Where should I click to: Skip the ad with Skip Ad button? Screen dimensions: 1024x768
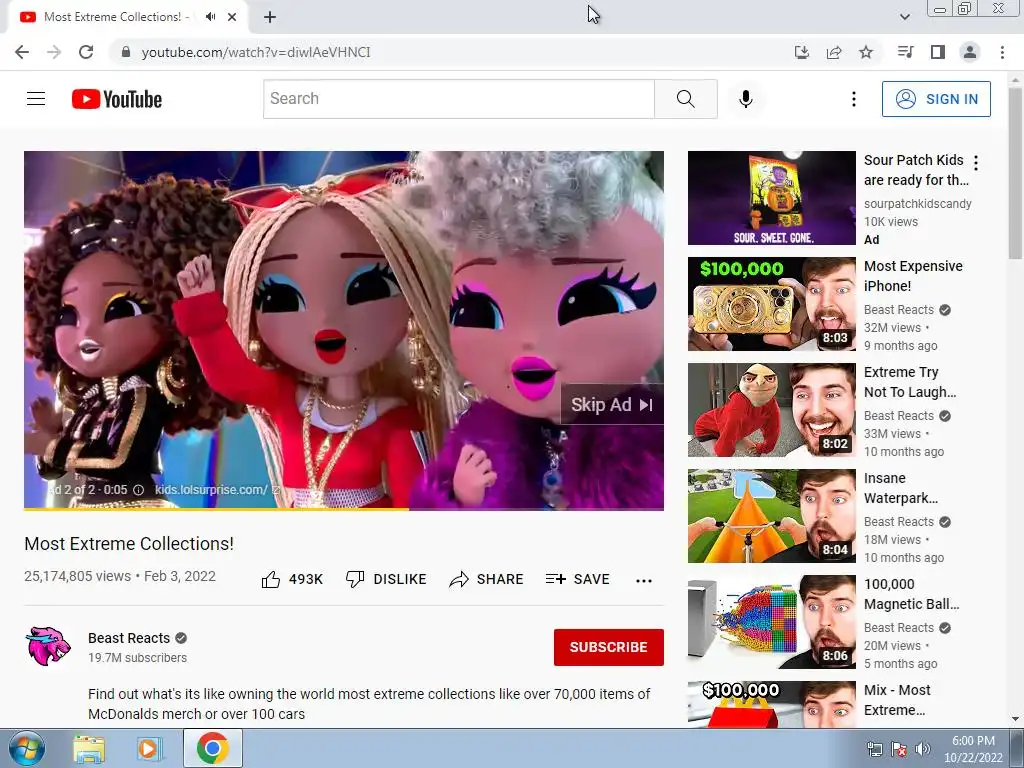point(612,405)
